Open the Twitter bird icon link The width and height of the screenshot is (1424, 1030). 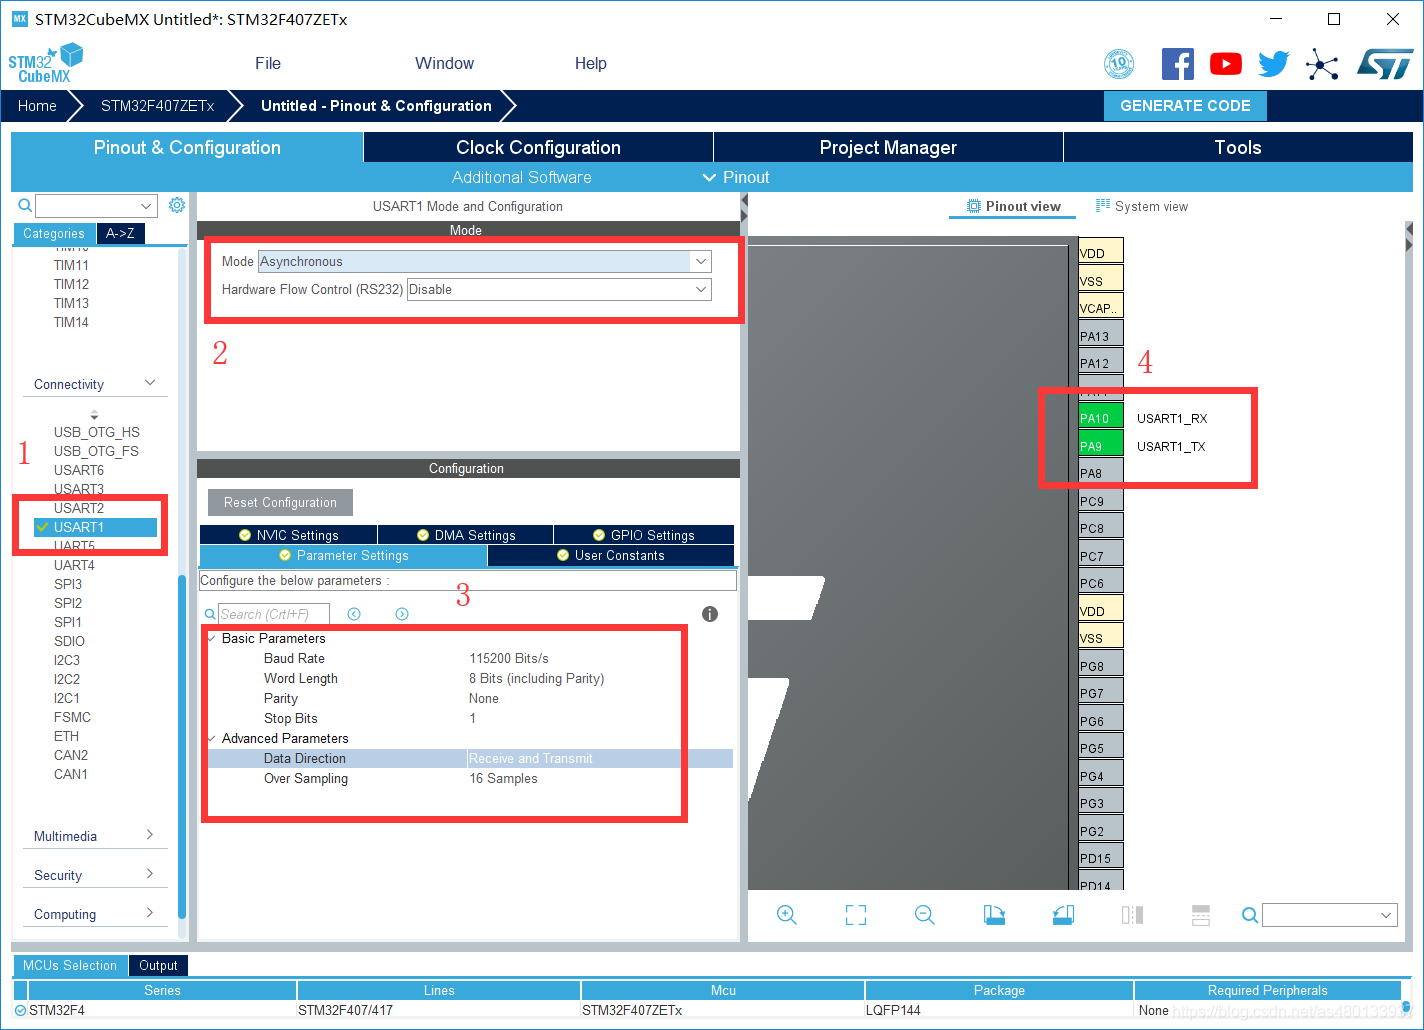pos(1273,64)
